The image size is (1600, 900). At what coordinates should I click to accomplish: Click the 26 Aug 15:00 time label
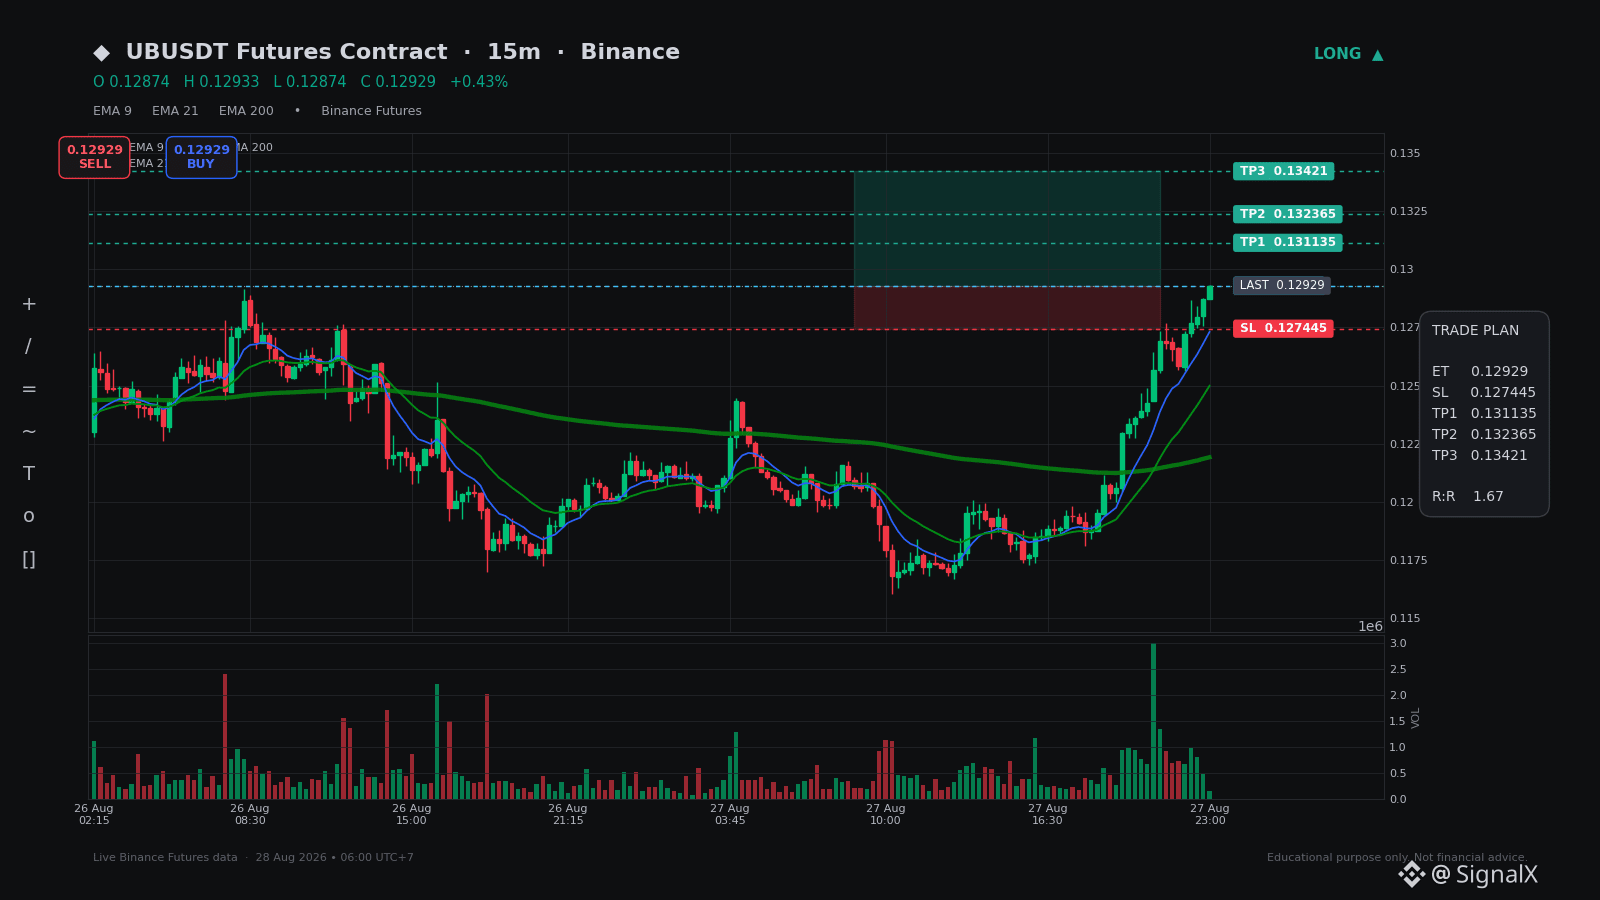[412, 814]
